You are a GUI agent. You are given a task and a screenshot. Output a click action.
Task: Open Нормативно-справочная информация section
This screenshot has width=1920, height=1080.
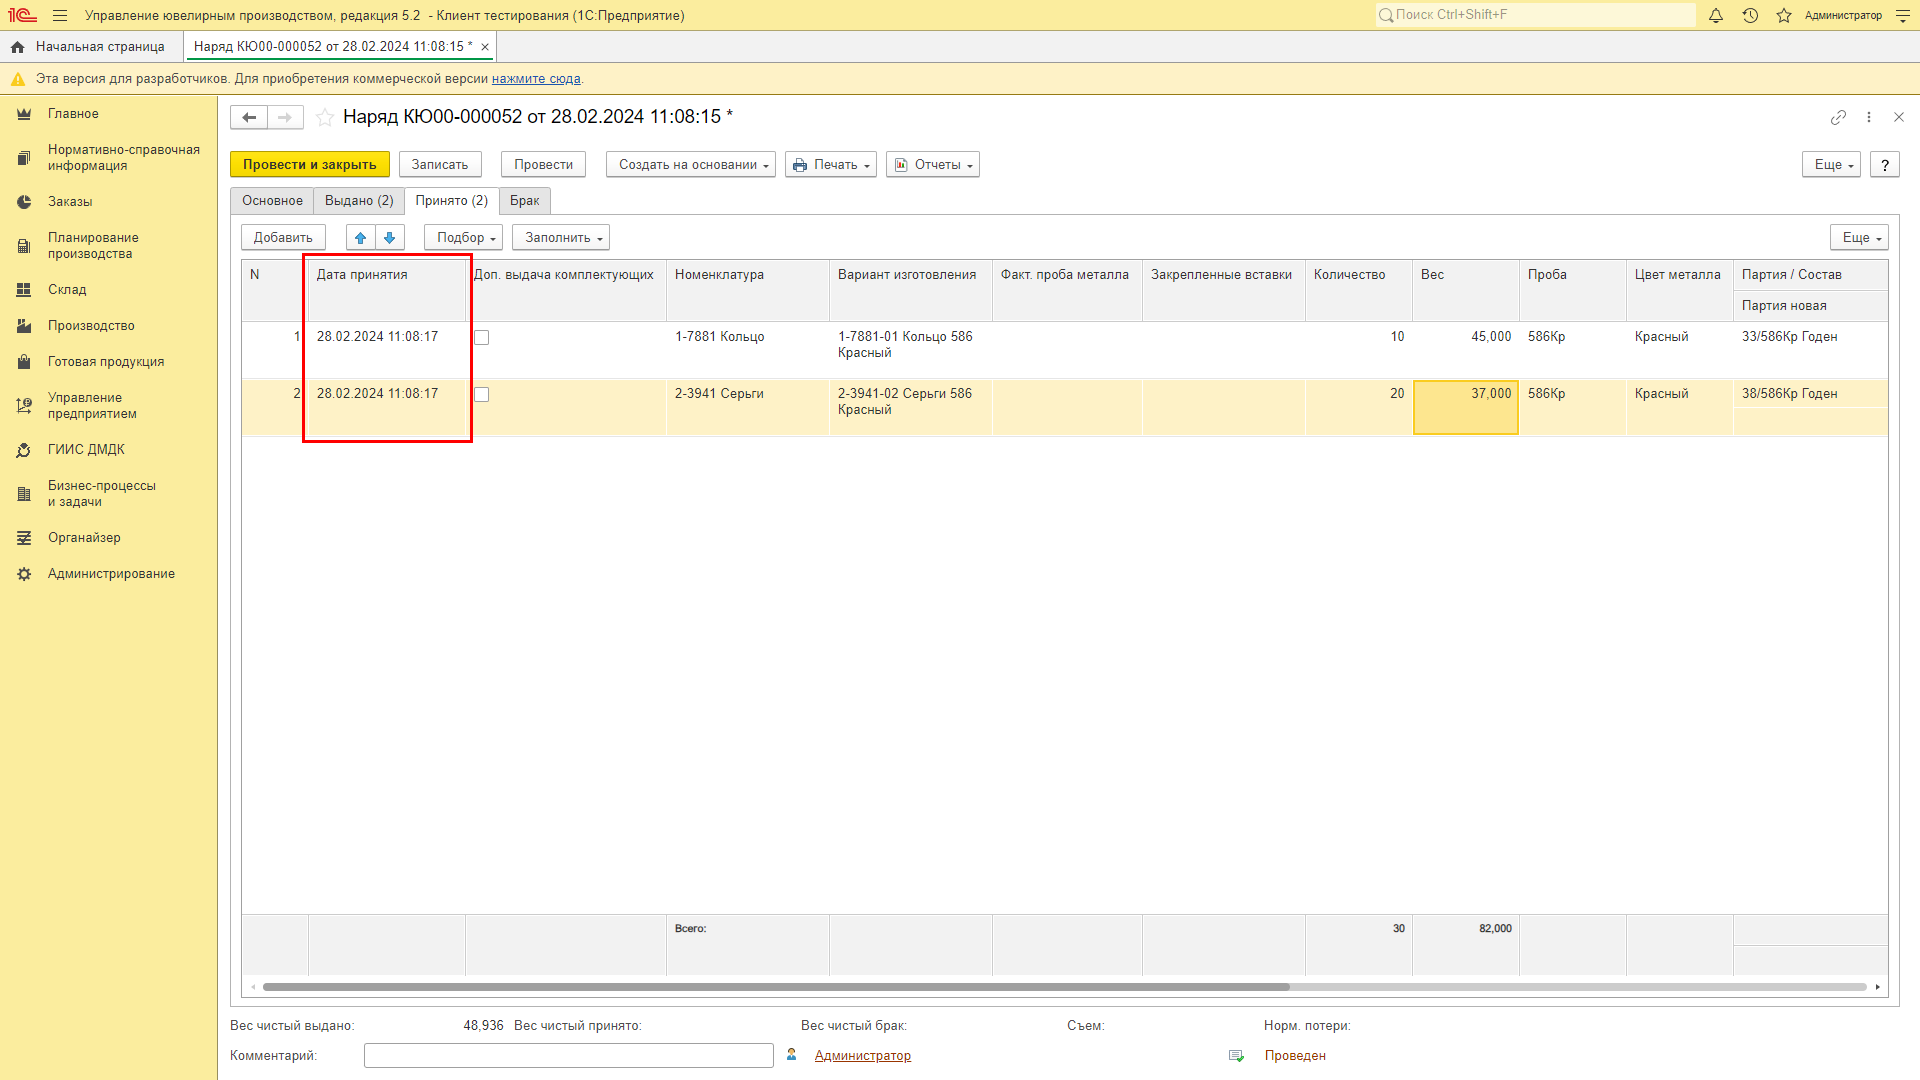124,158
